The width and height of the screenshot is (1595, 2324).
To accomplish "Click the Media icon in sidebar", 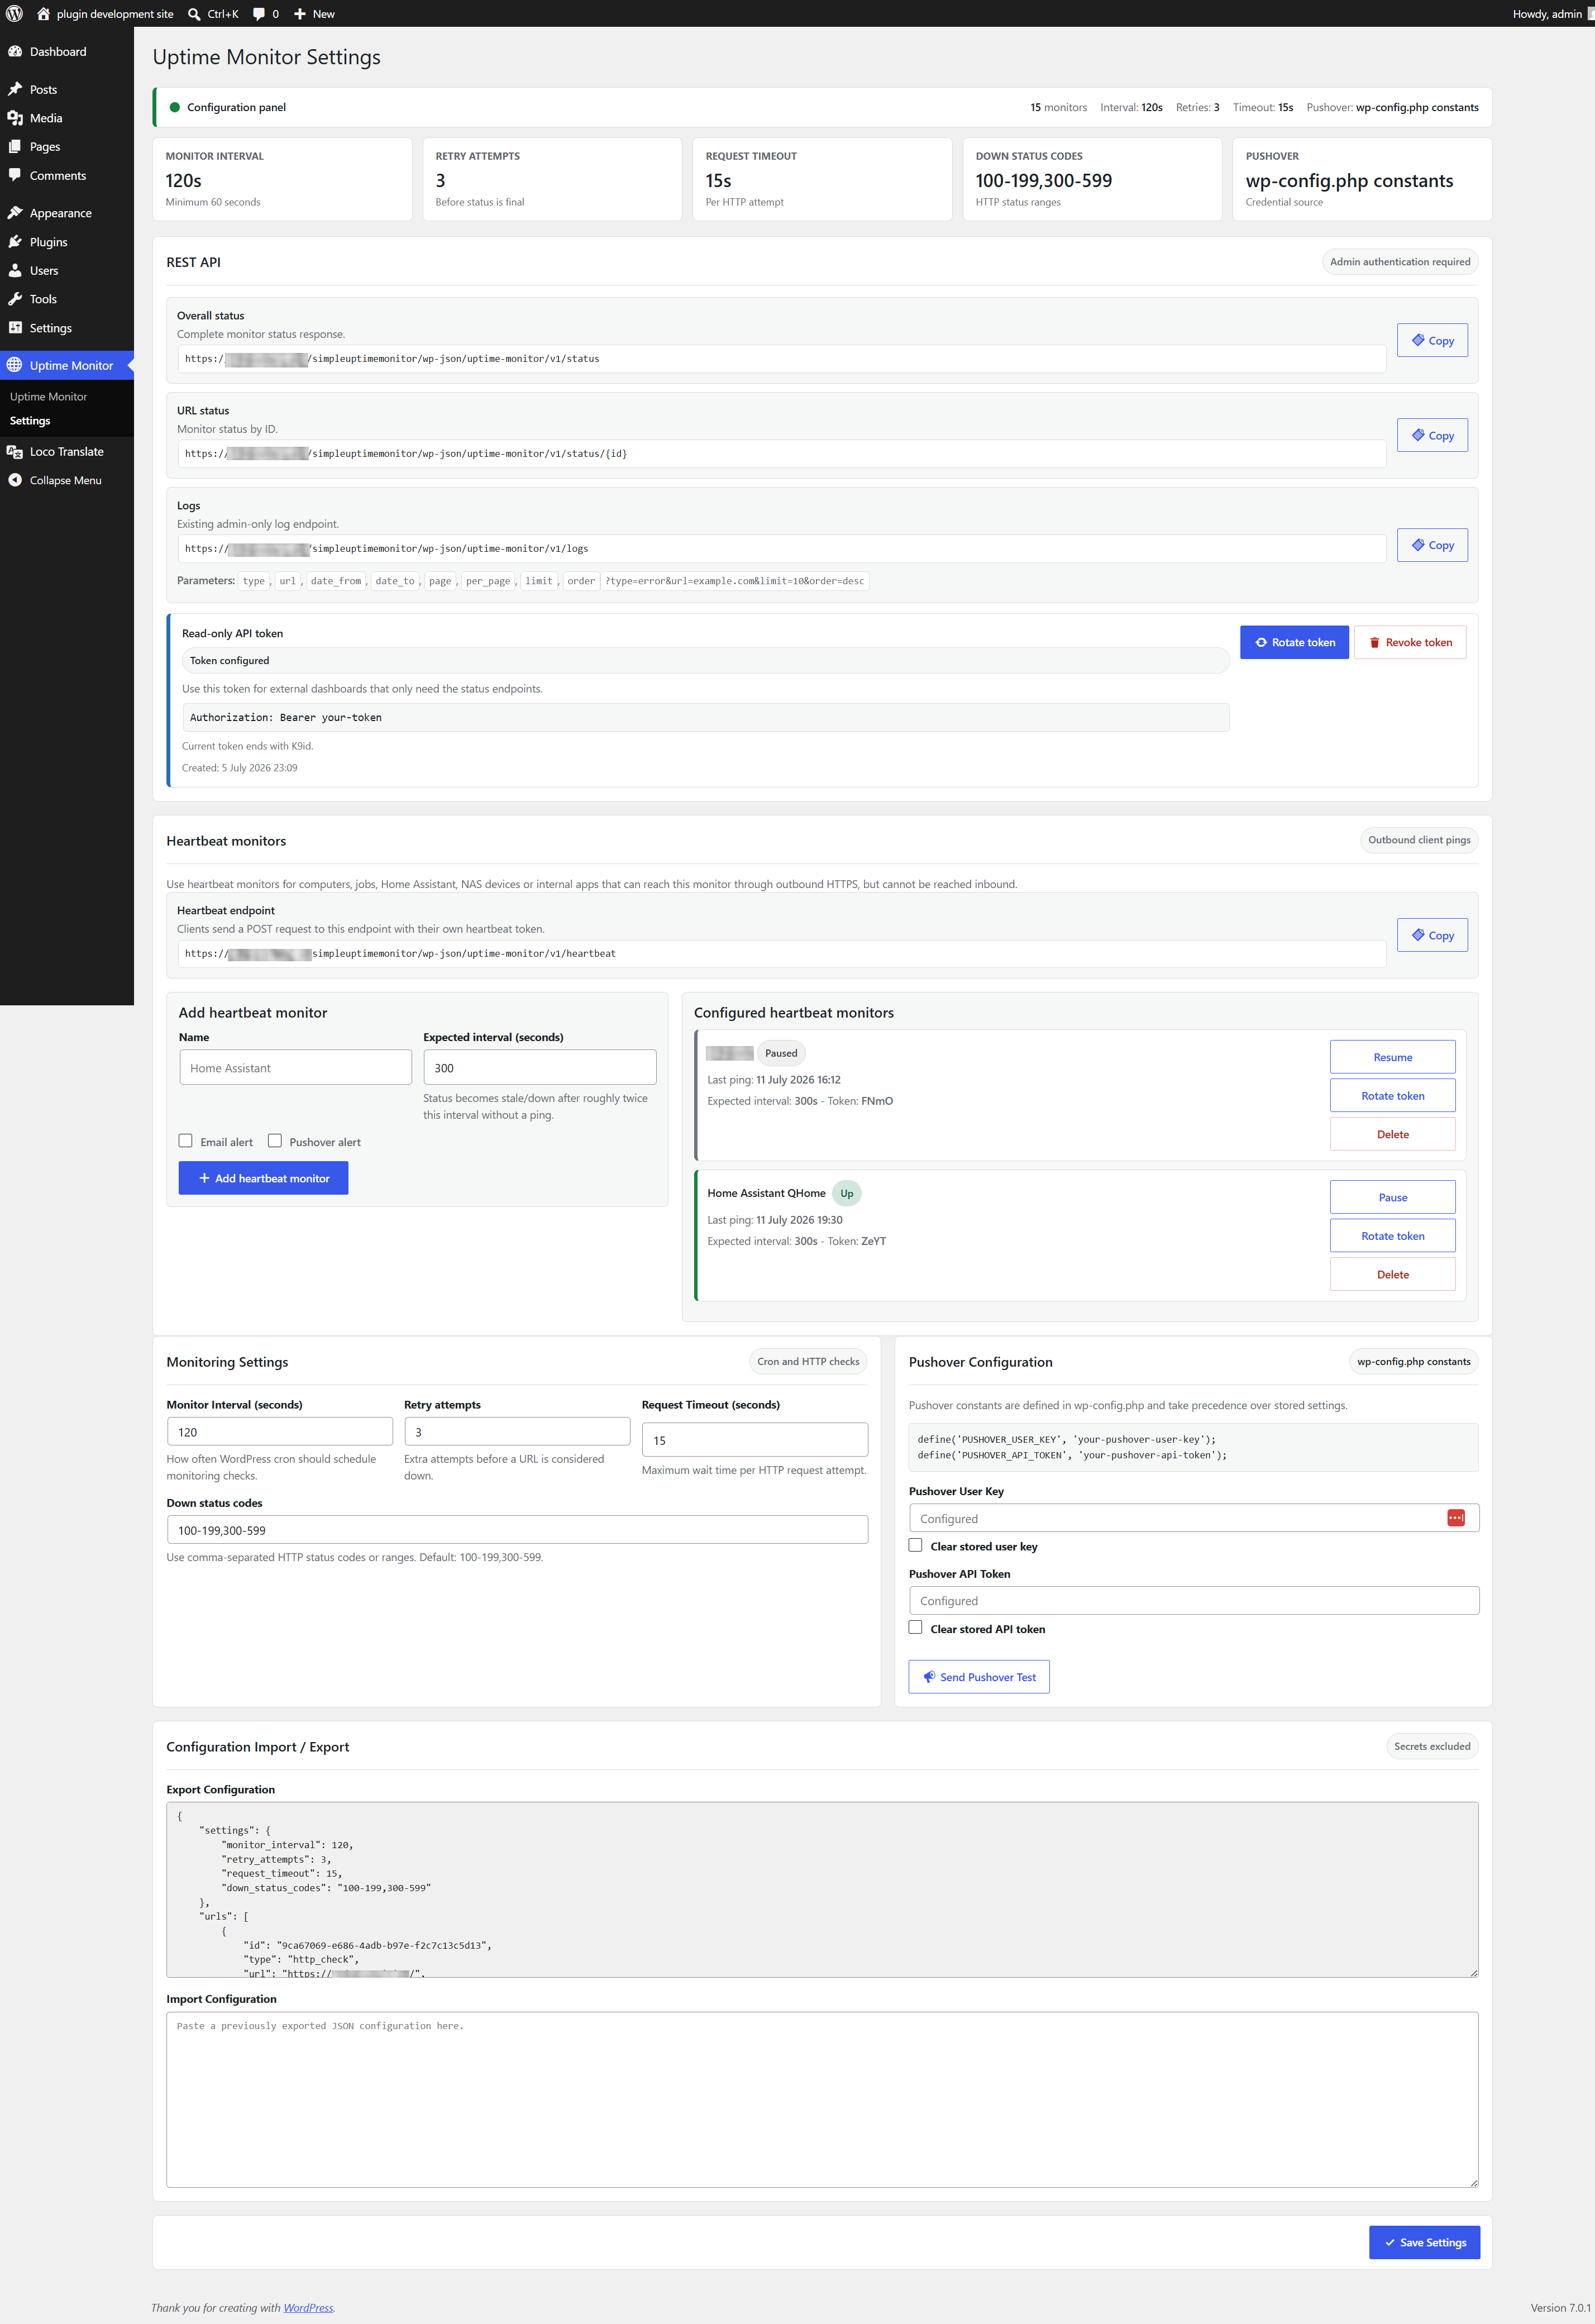I will coord(15,118).
